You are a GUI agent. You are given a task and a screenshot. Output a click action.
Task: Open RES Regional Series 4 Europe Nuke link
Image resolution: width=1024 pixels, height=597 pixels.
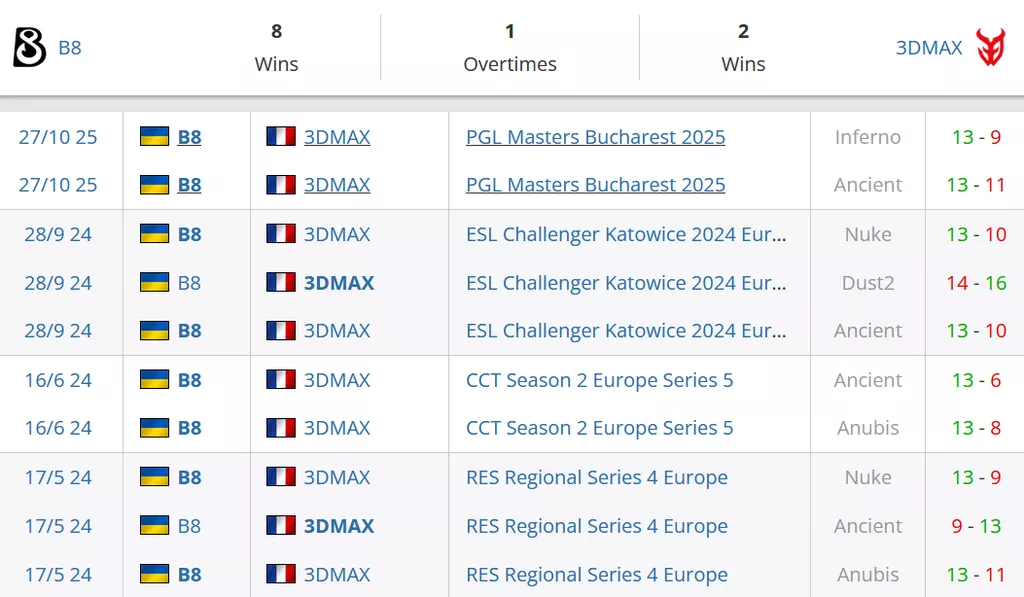point(596,477)
